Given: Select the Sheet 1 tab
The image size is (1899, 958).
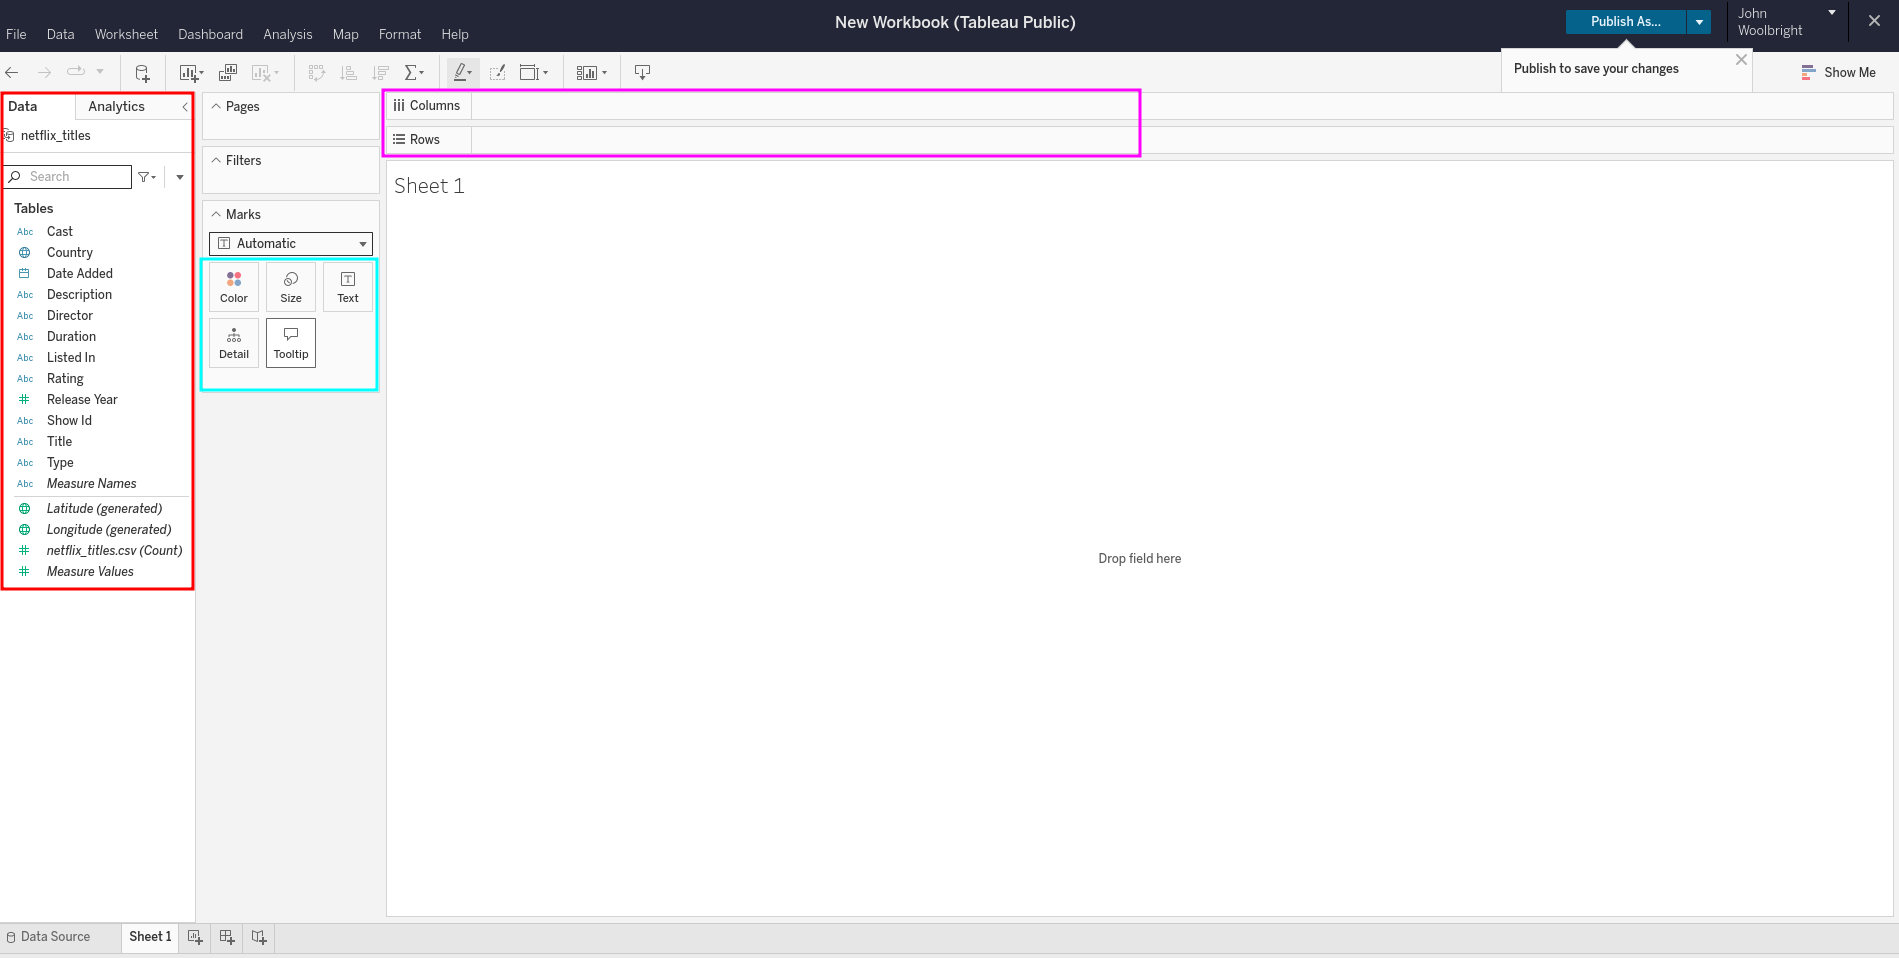Looking at the screenshot, I should point(150,937).
